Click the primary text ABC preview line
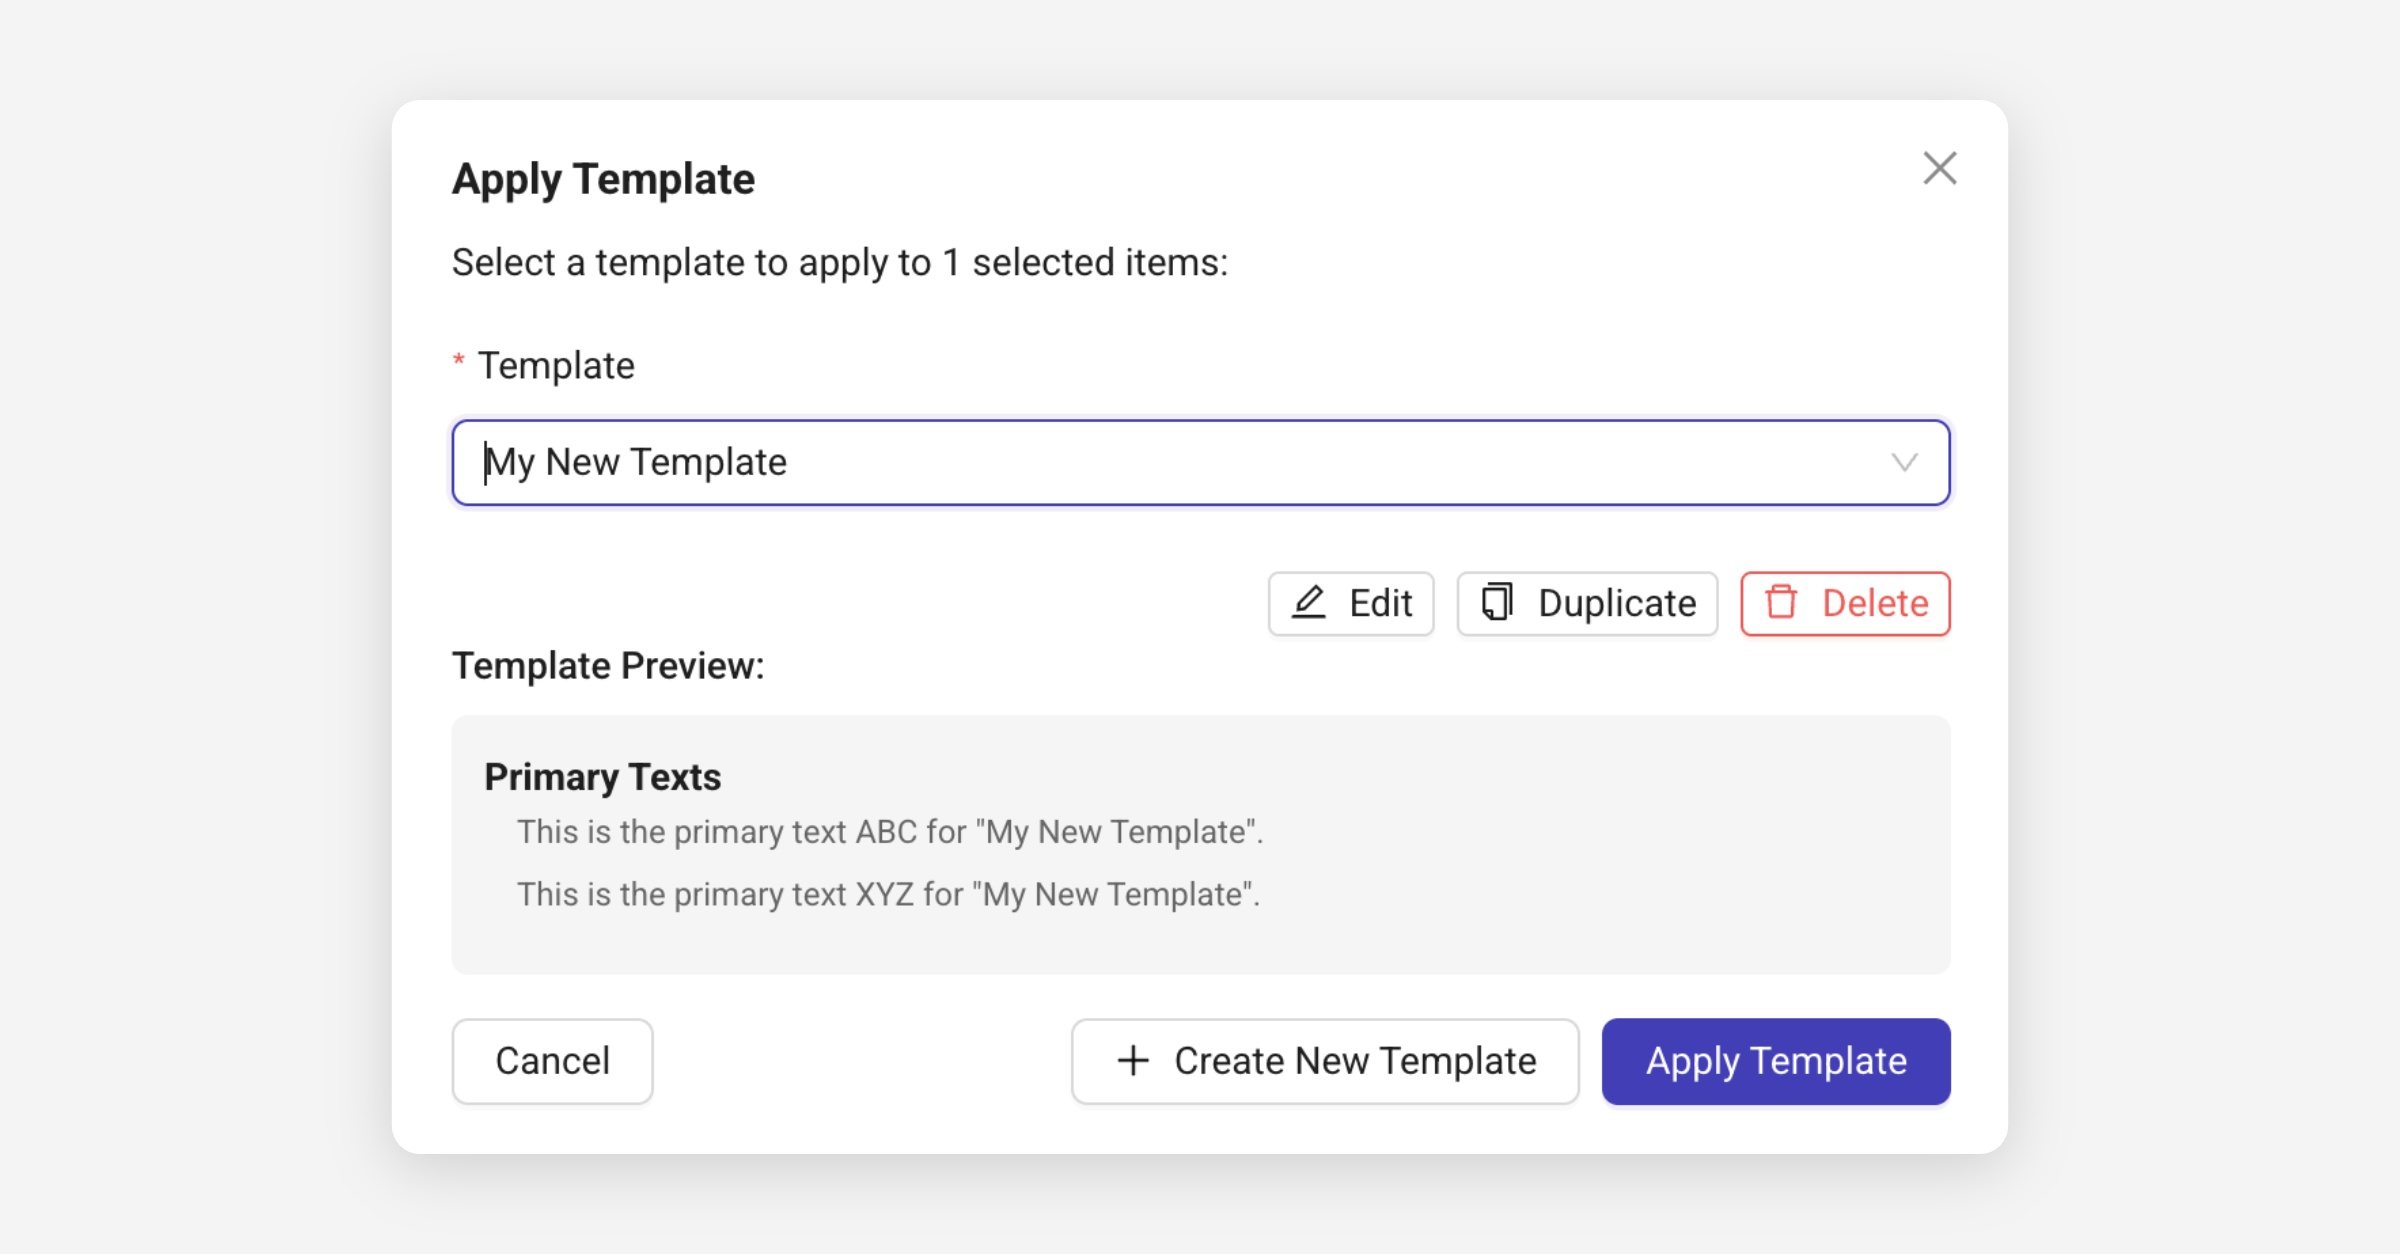The image size is (2400, 1254). coord(889,832)
